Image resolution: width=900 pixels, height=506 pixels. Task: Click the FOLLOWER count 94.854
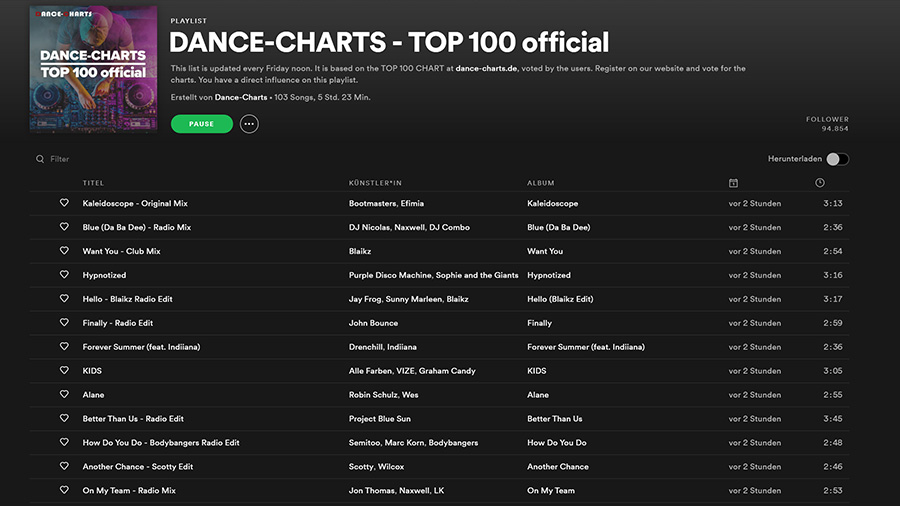835,129
